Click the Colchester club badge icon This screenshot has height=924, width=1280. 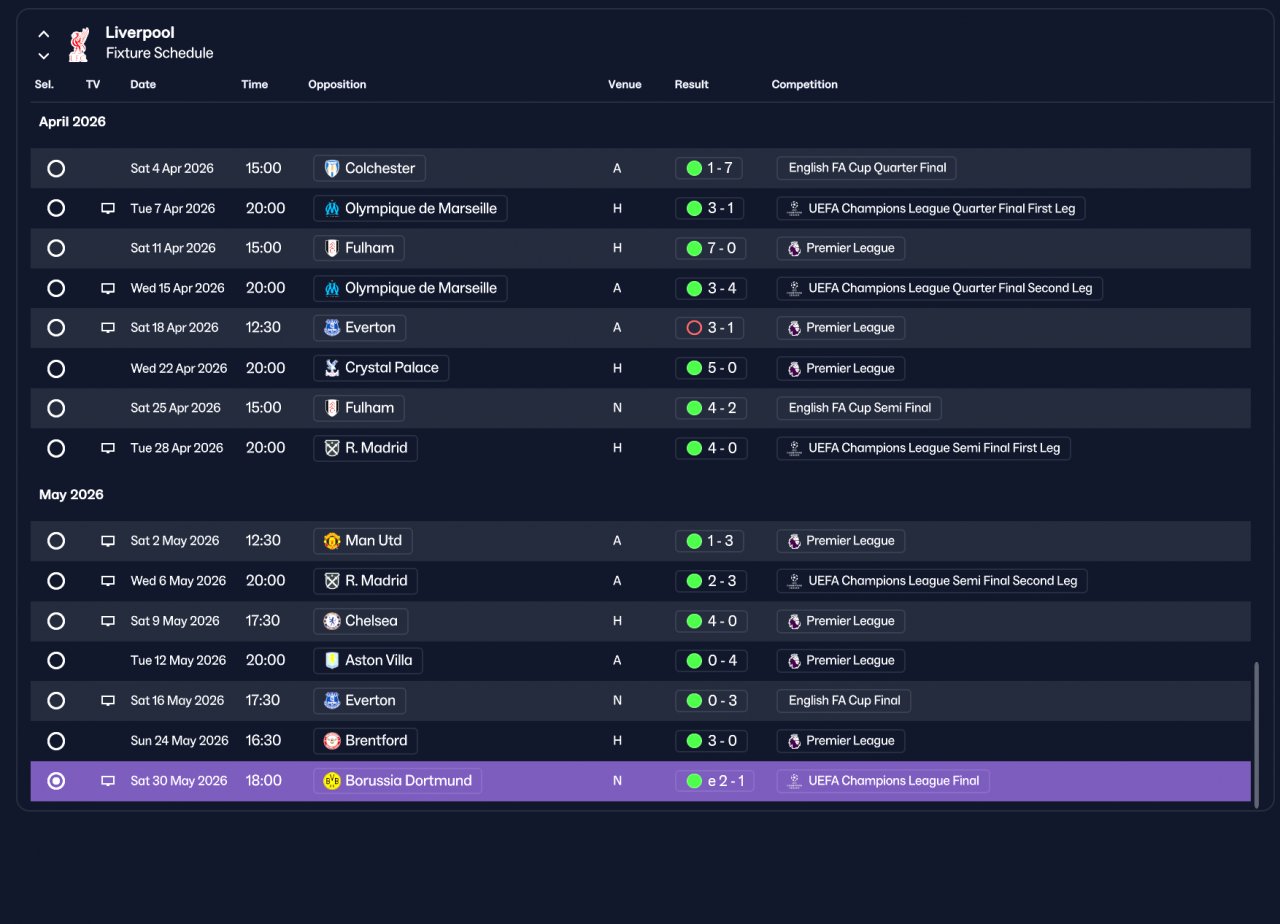(332, 168)
